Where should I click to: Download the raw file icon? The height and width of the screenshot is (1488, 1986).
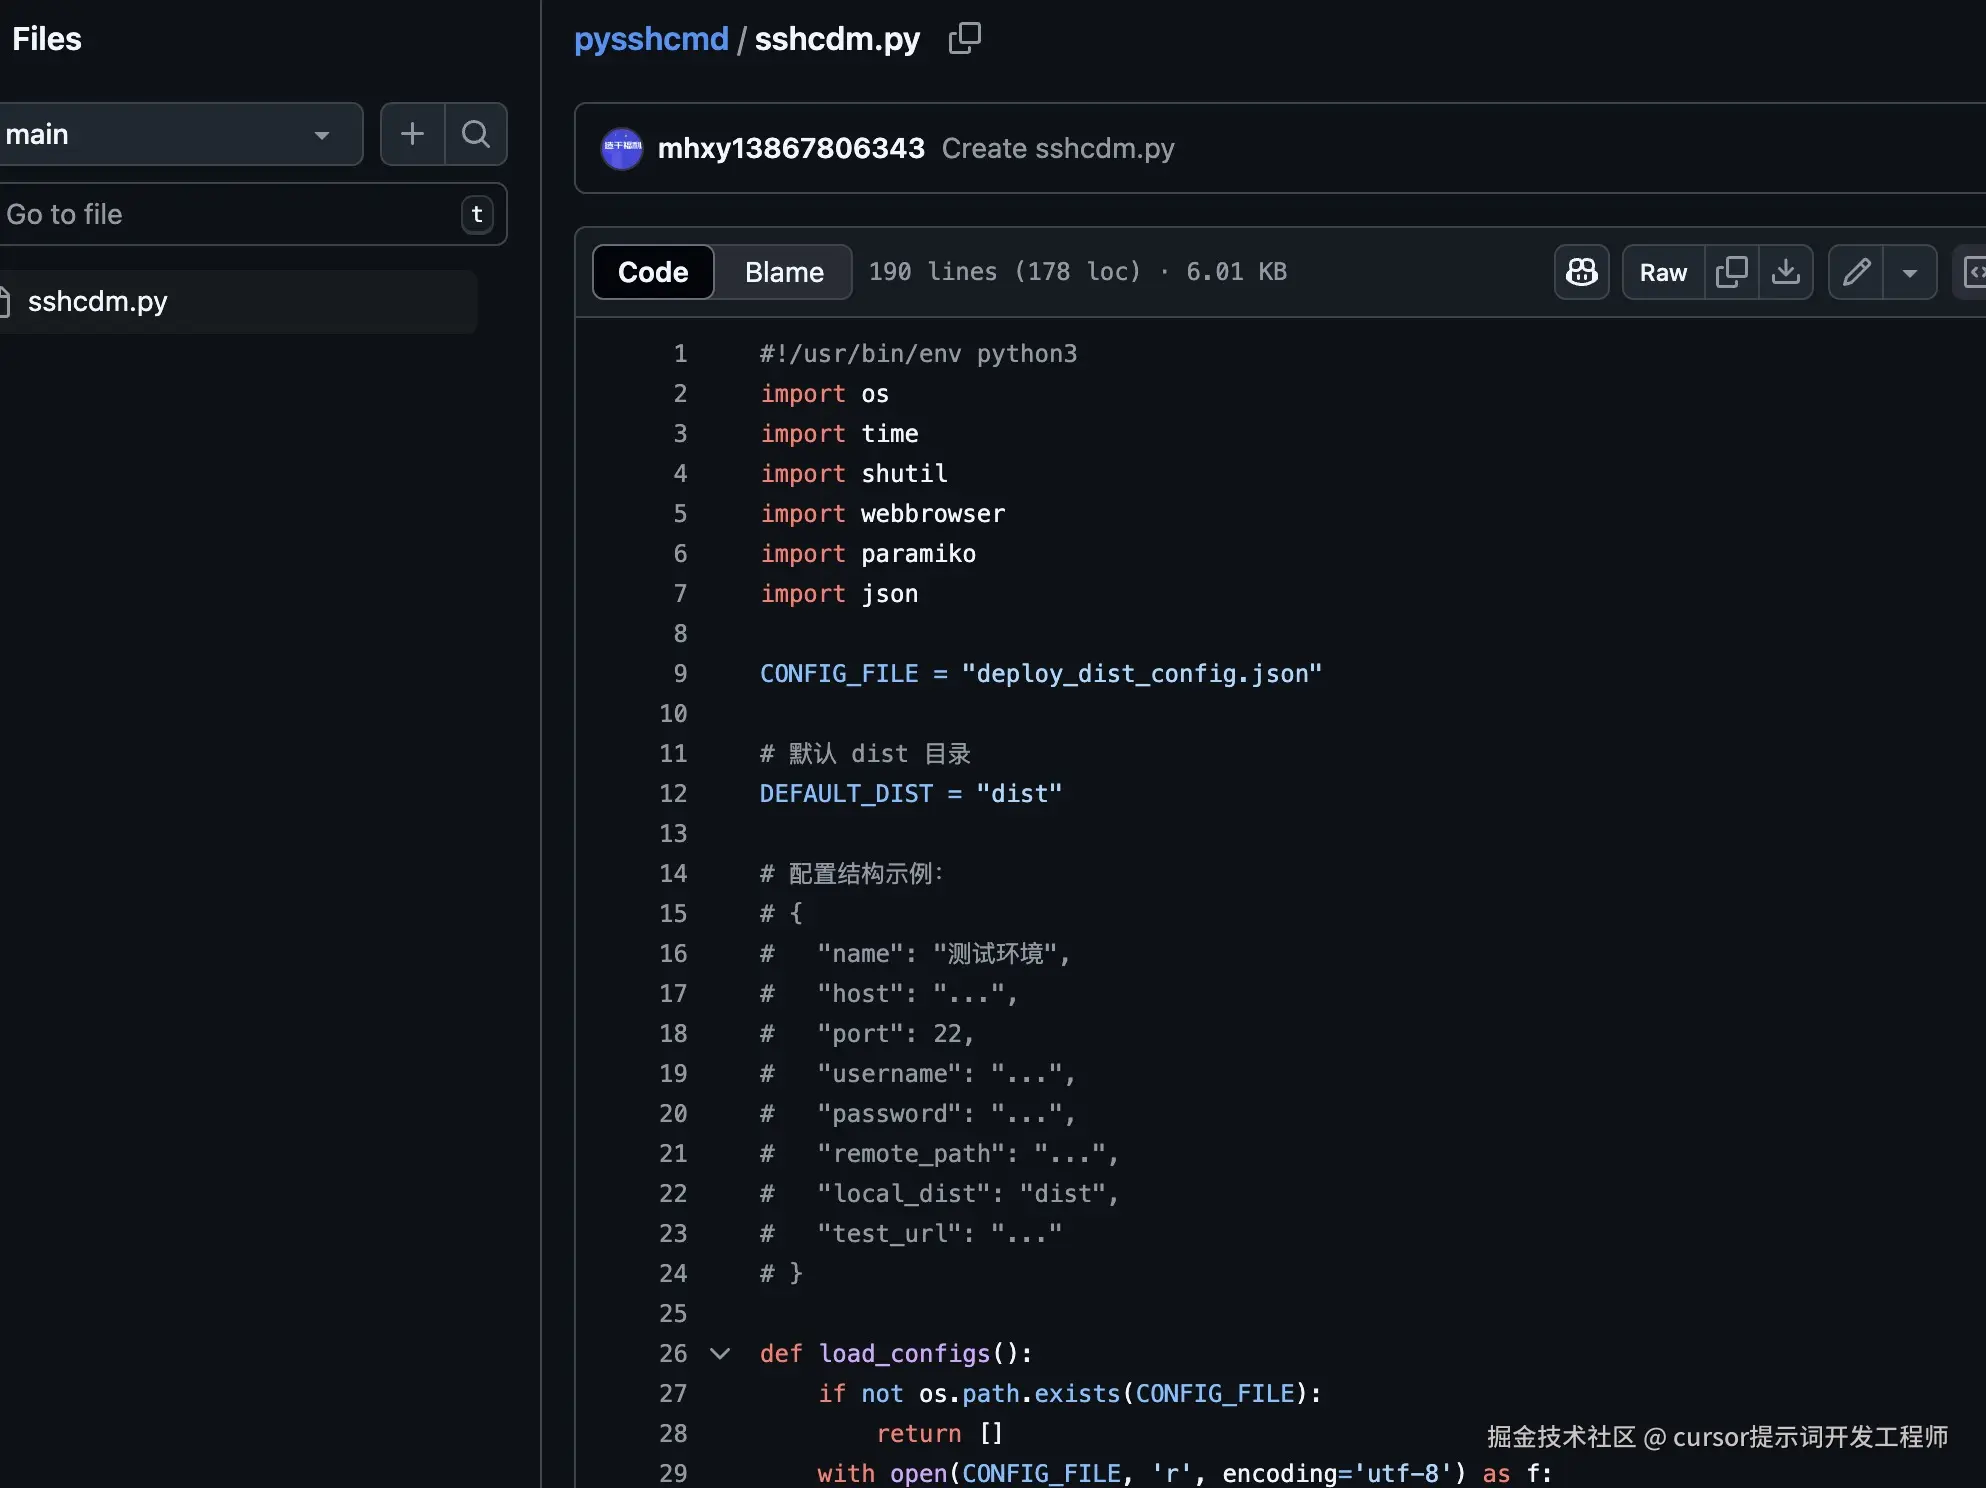tap(1786, 272)
